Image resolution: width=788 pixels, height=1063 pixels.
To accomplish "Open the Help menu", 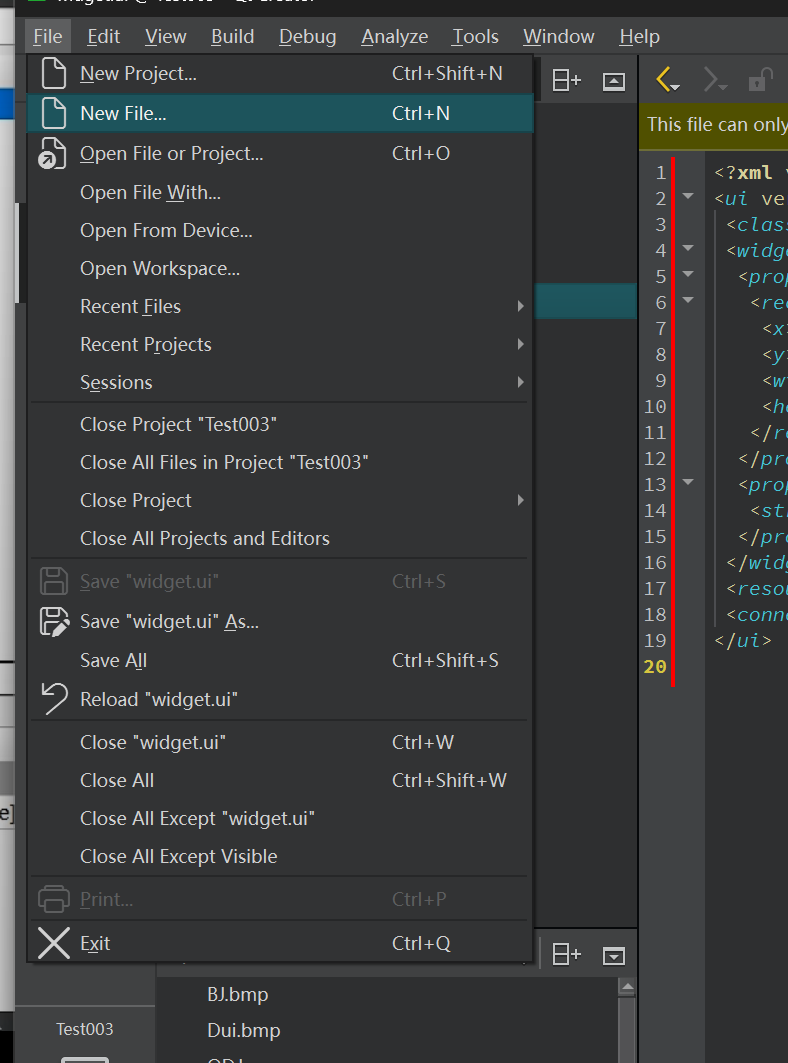I will point(639,37).
